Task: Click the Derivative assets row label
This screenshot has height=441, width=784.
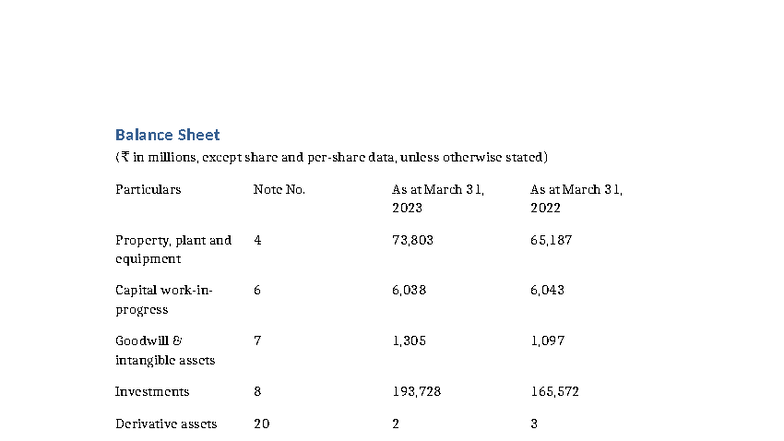Action: click(166, 424)
